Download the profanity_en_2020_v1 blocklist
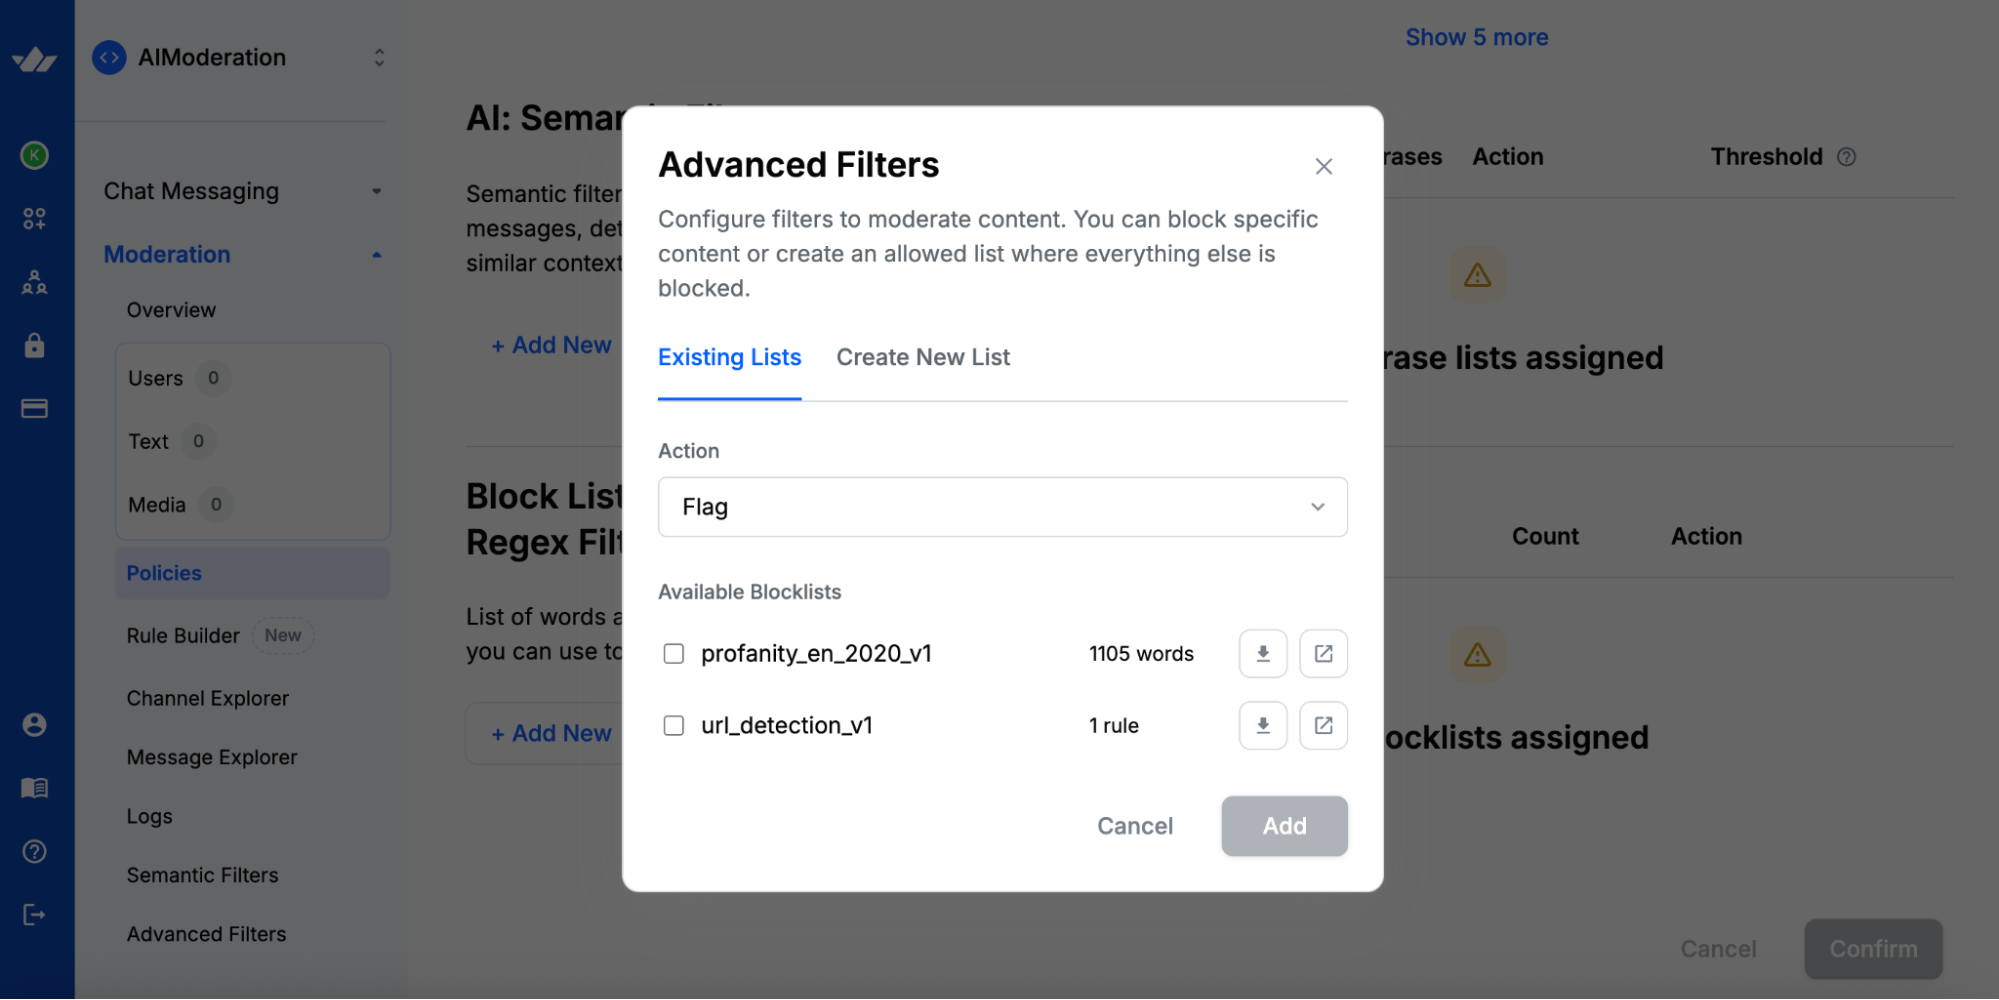The height and width of the screenshot is (1000, 1999). click(1262, 653)
